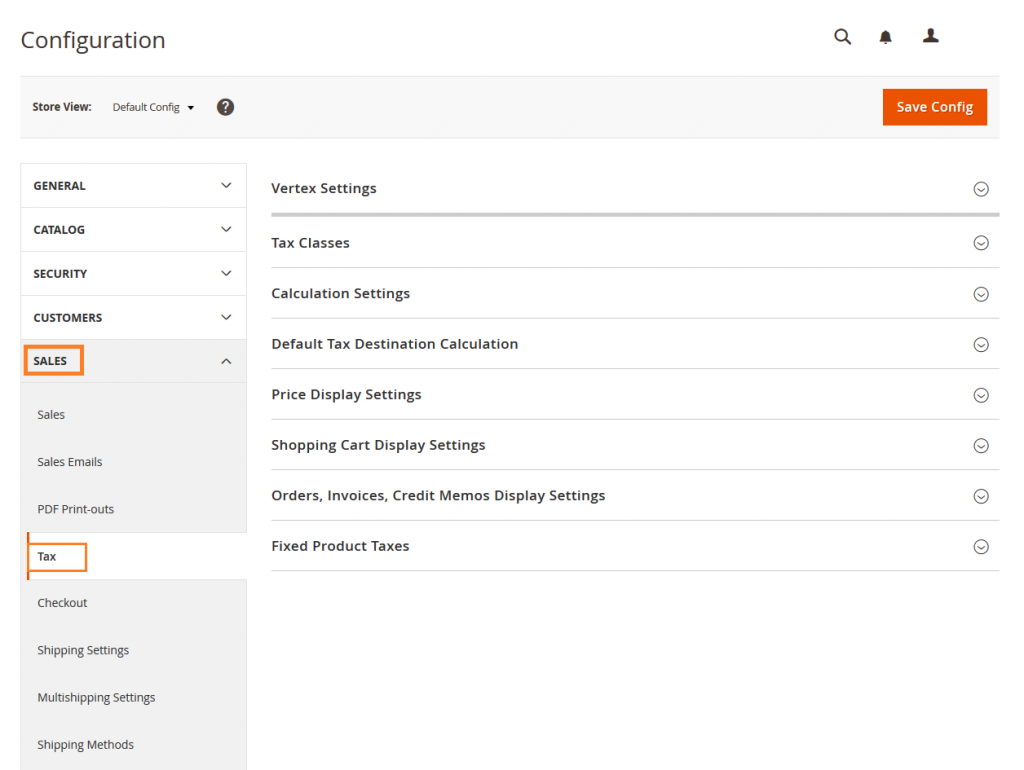Expand Price Display Settings circle arrow
This screenshot has width=1024, height=770.
pyautogui.click(x=981, y=395)
